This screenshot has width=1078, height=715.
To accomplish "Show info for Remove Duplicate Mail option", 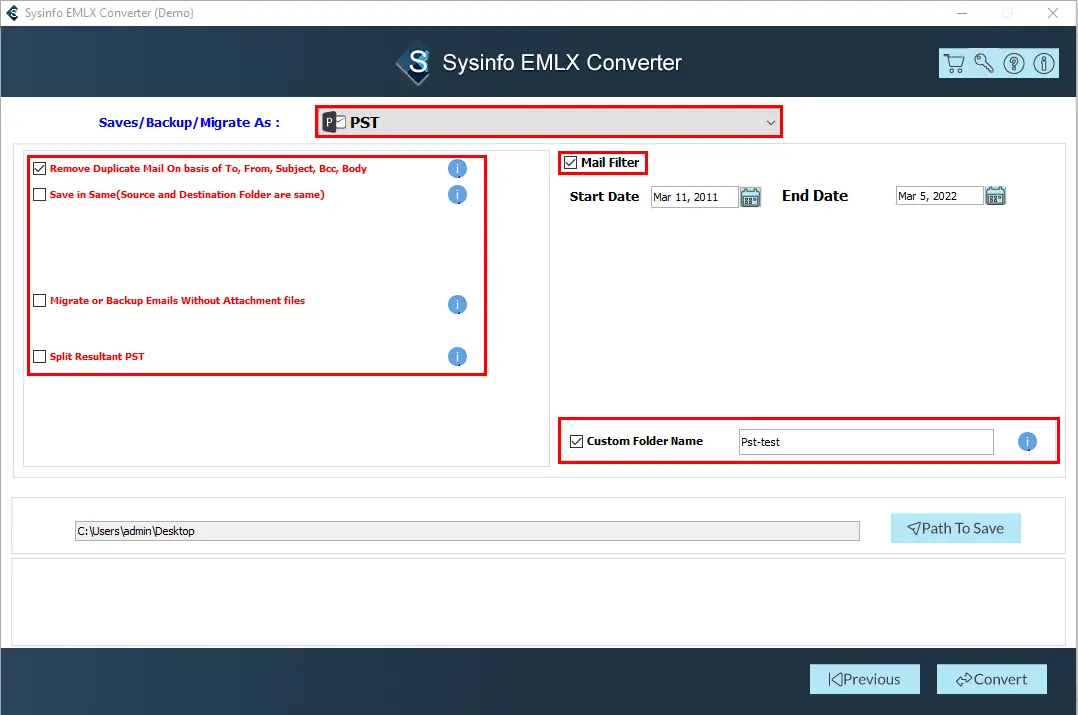I will pos(457,168).
